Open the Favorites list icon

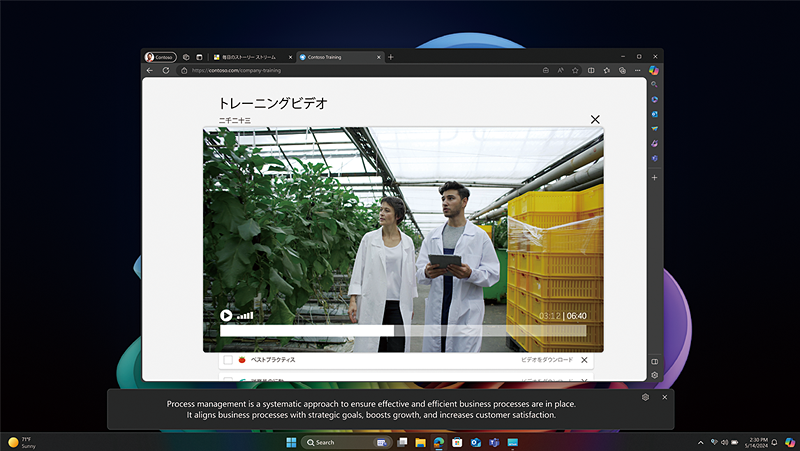click(607, 70)
